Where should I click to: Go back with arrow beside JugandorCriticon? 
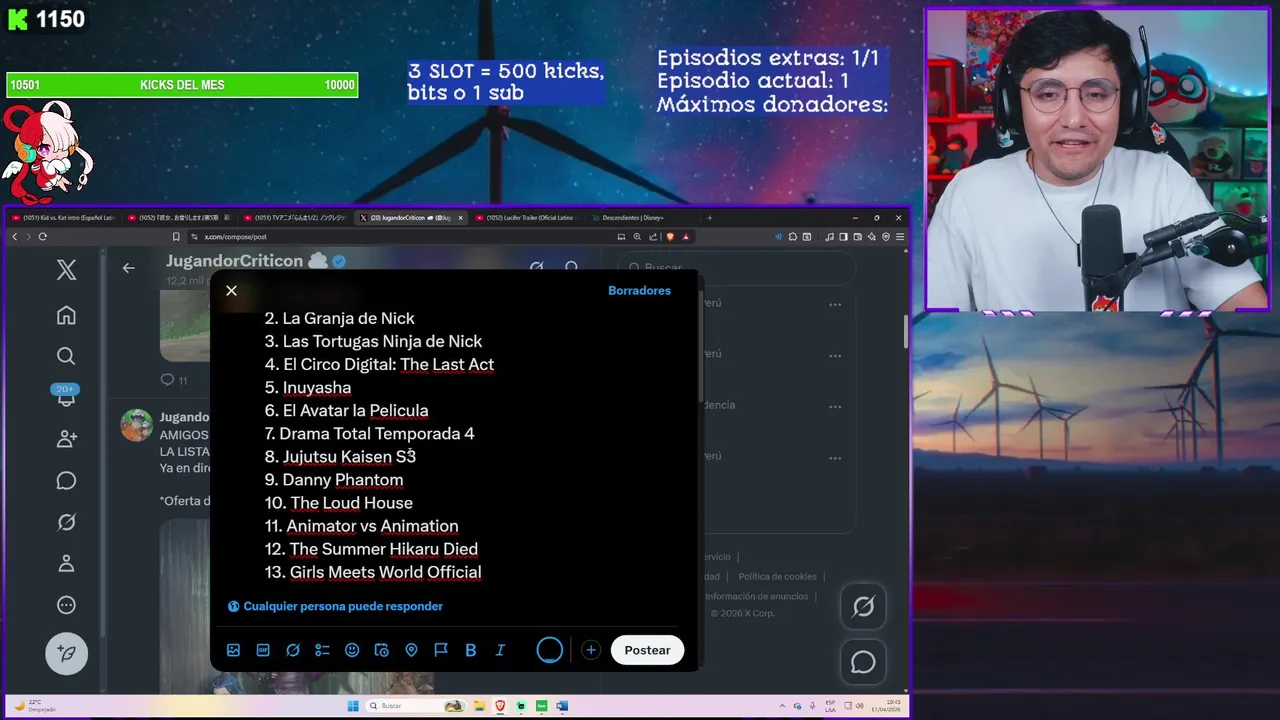128,268
